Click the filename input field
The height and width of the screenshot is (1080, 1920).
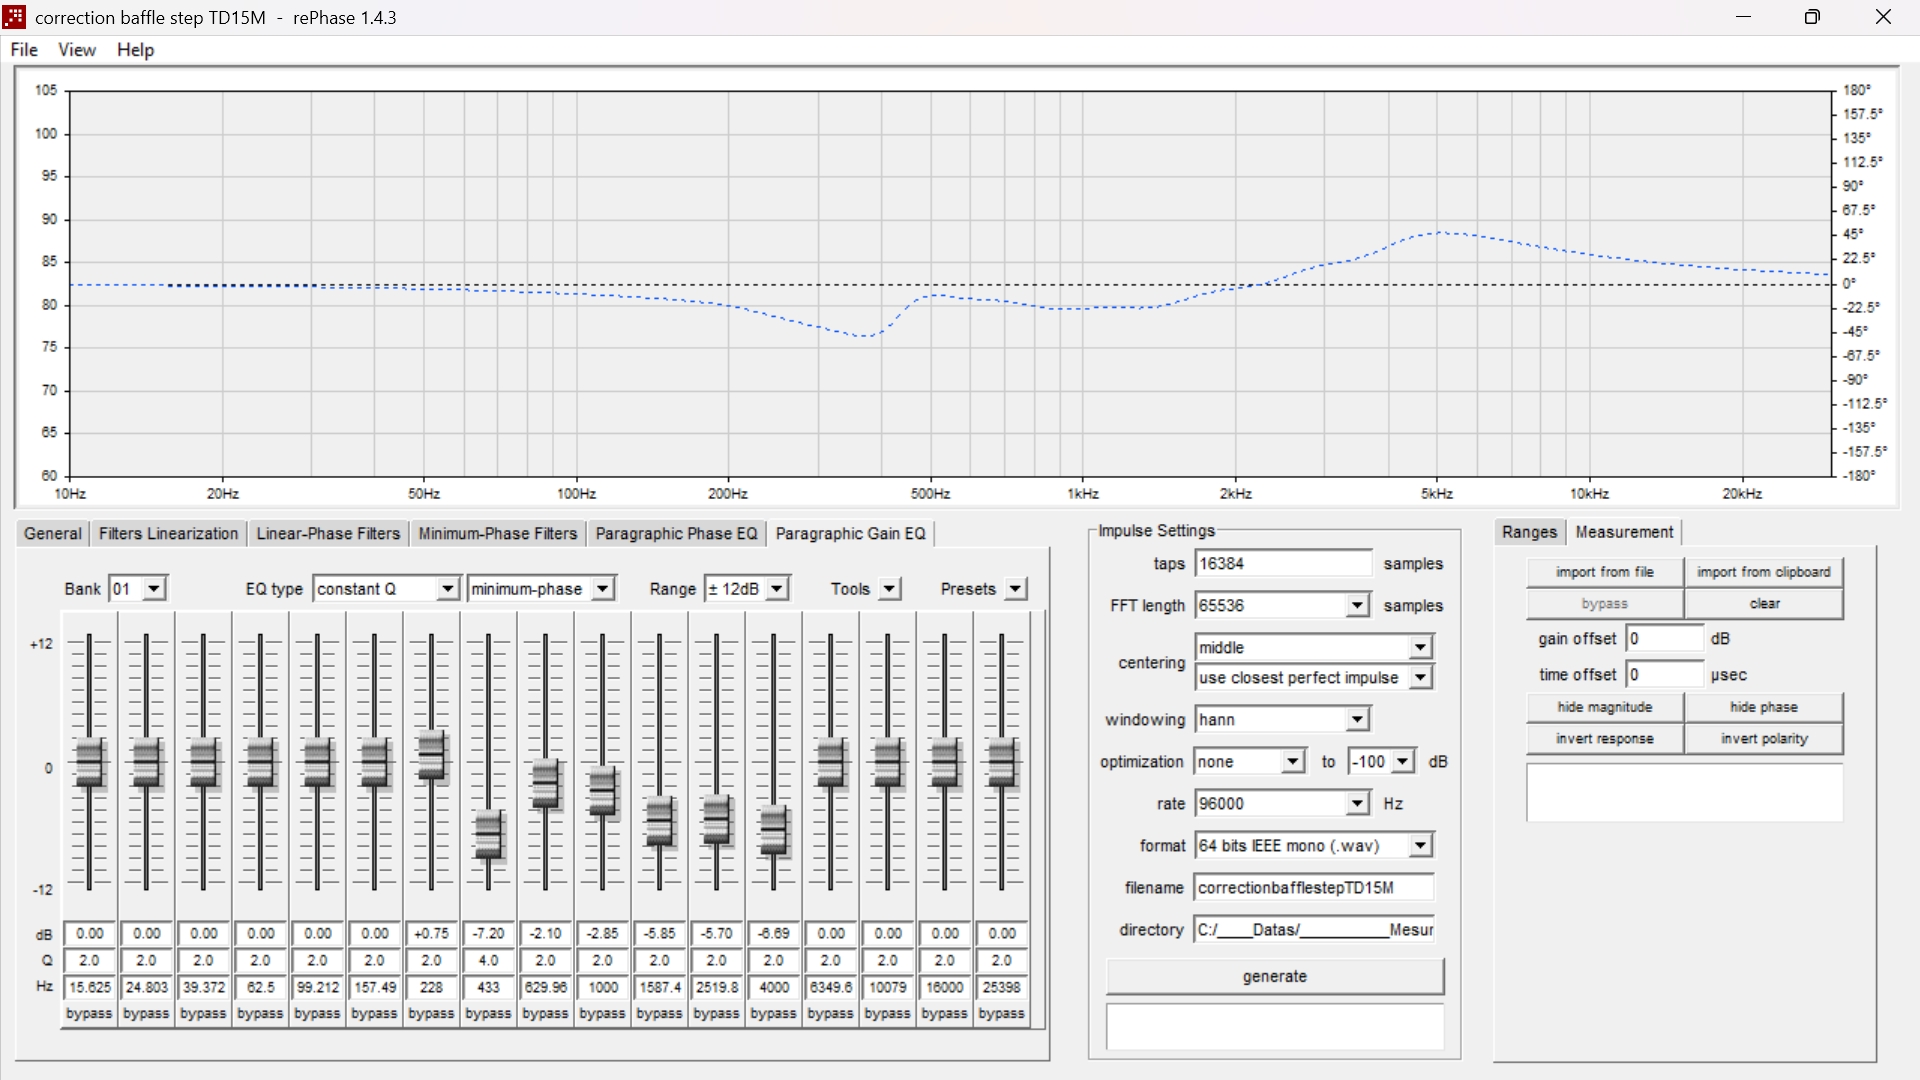(x=1314, y=888)
